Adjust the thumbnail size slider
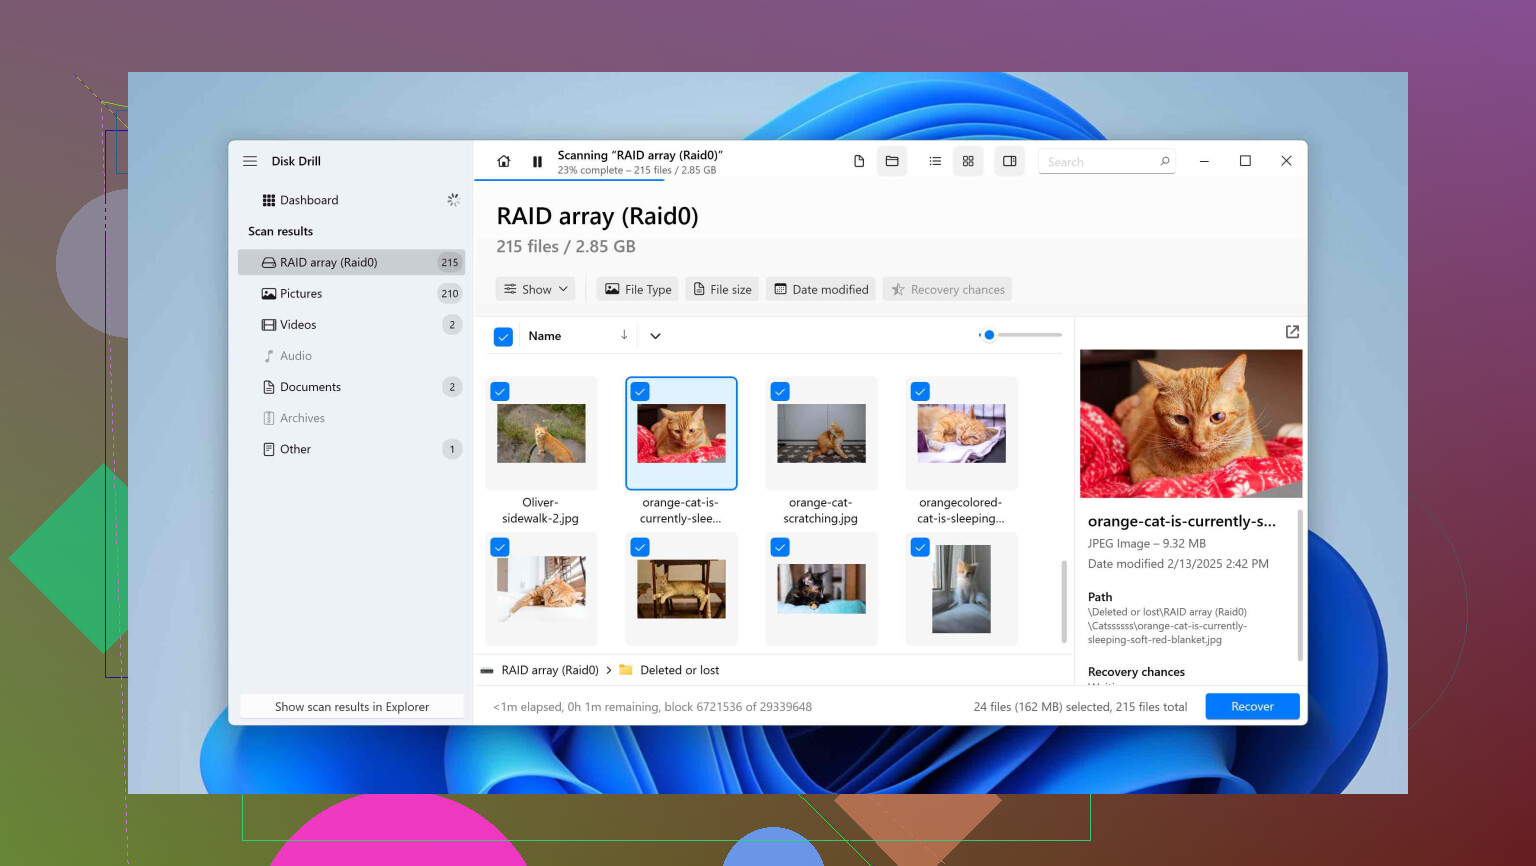 click(989, 335)
